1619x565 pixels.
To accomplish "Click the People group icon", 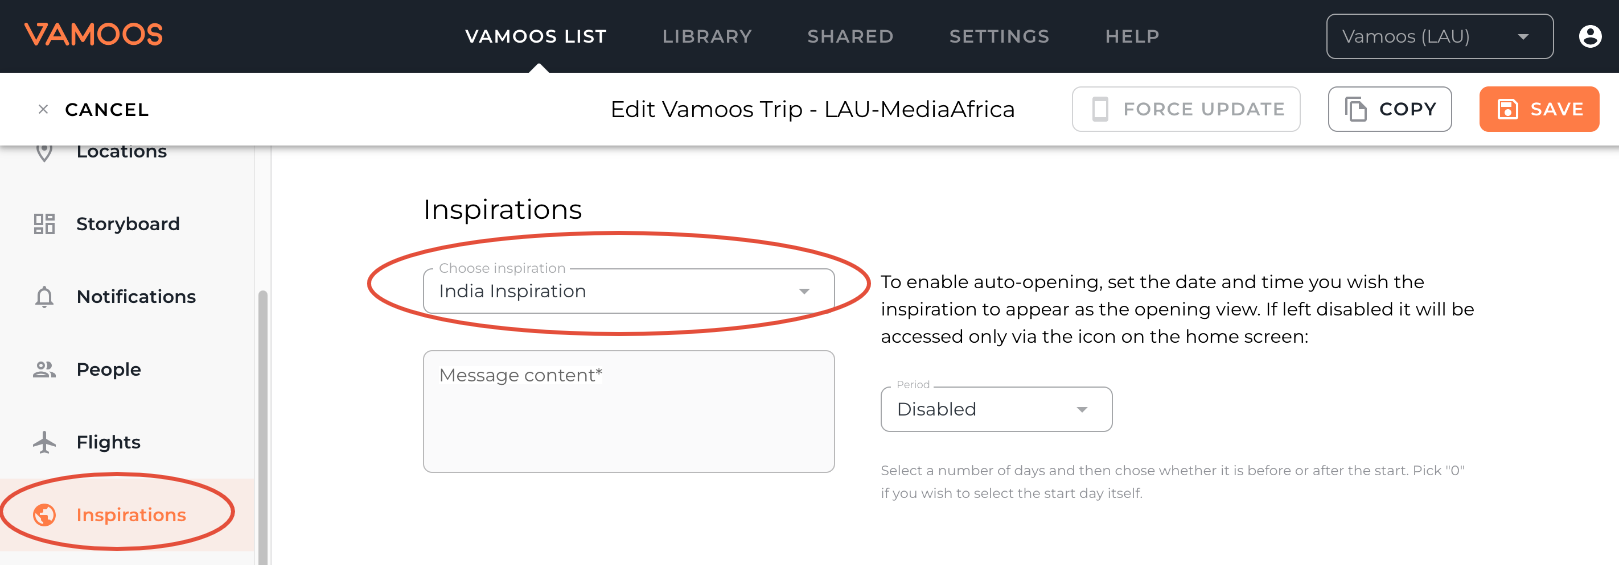I will (x=44, y=370).
